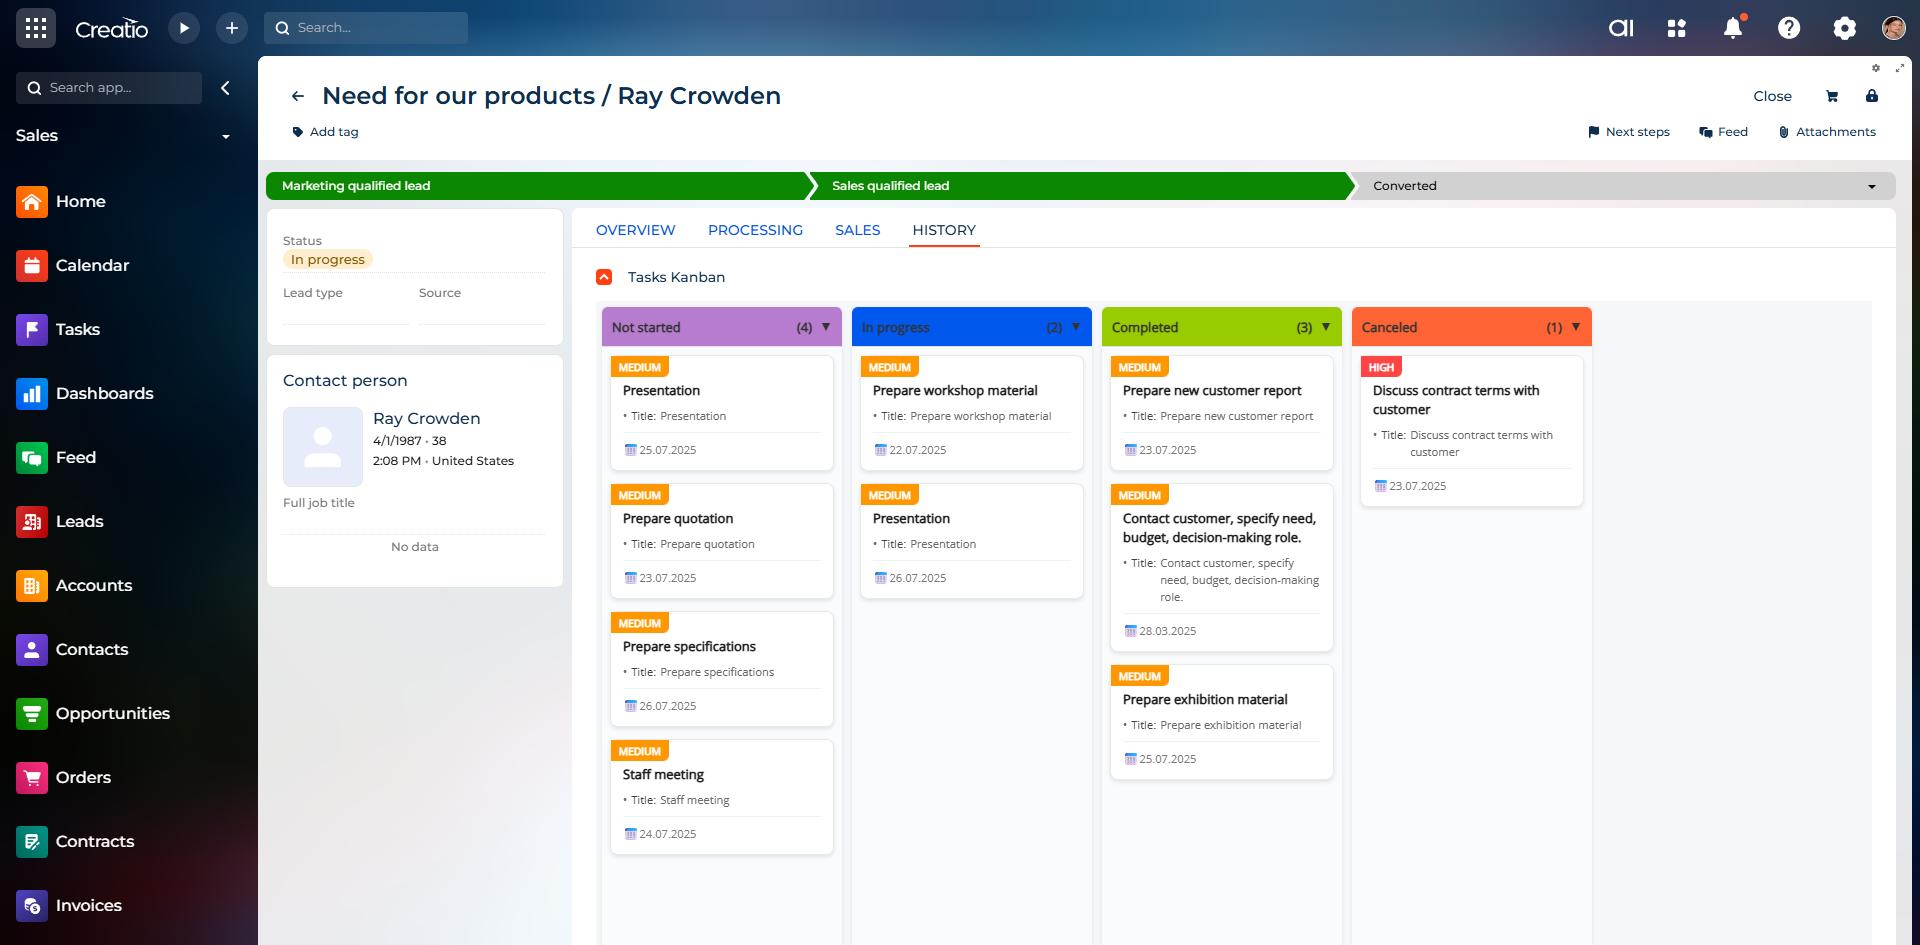Open the Source field
1920x945 pixels.
(482, 305)
